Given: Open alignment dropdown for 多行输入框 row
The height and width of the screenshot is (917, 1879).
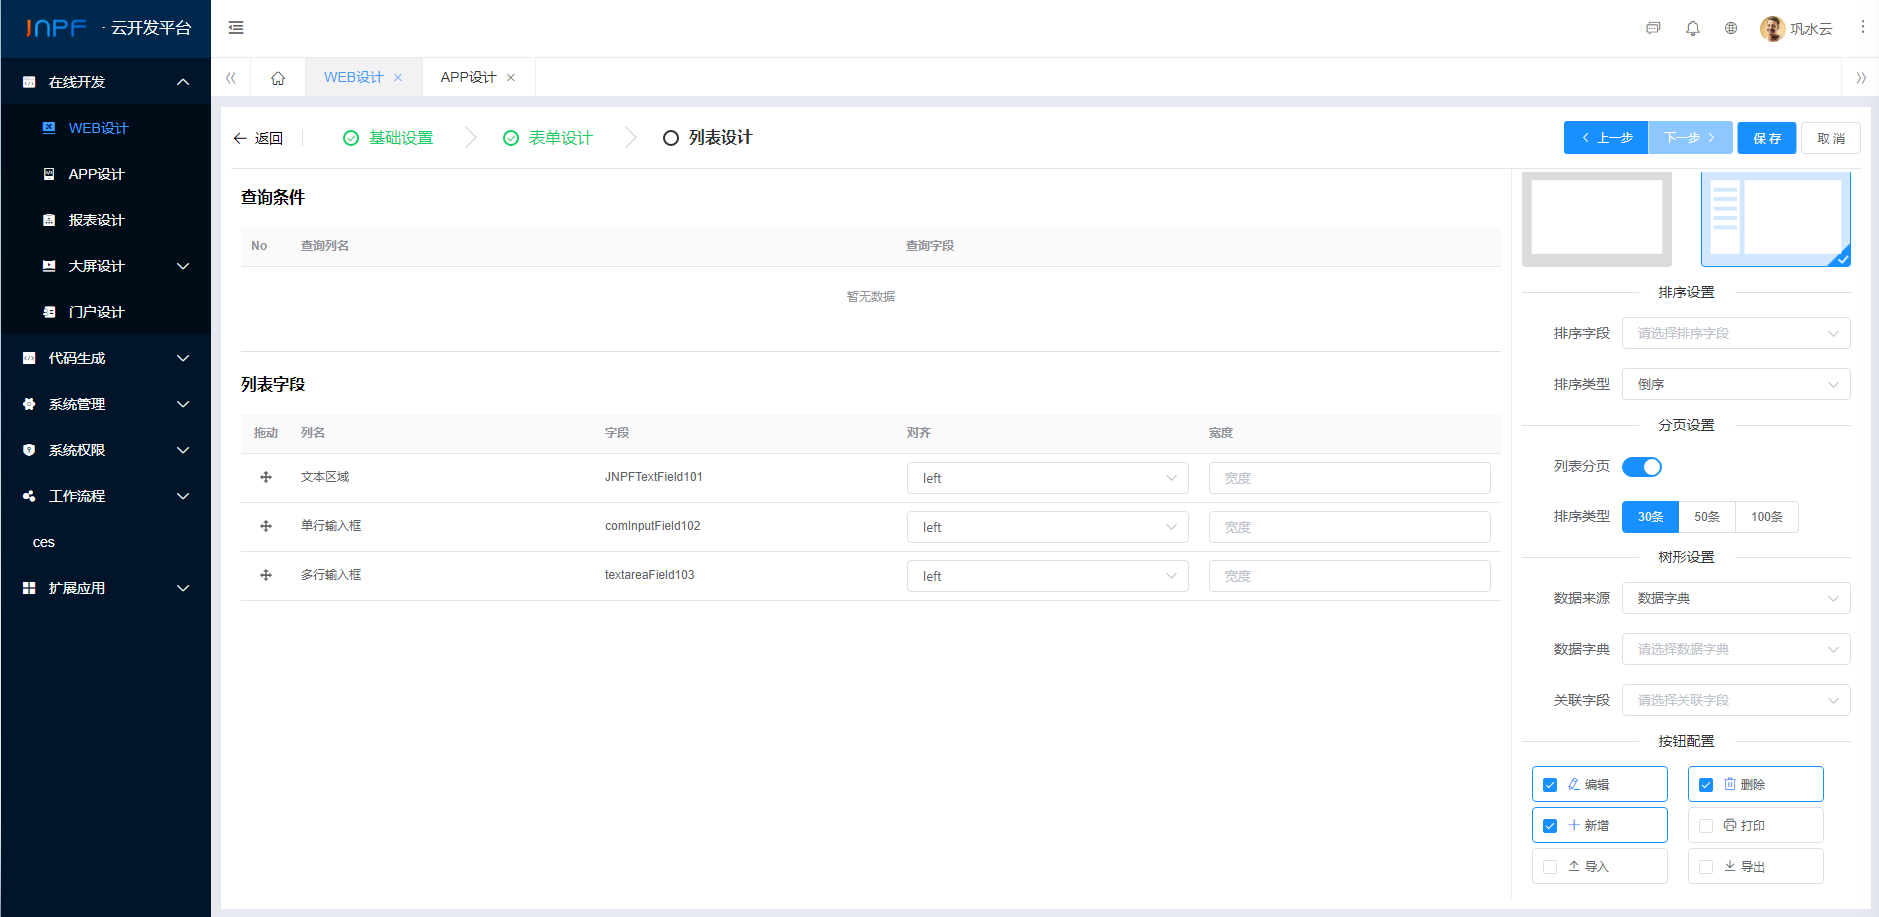Looking at the screenshot, I should (1048, 576).
